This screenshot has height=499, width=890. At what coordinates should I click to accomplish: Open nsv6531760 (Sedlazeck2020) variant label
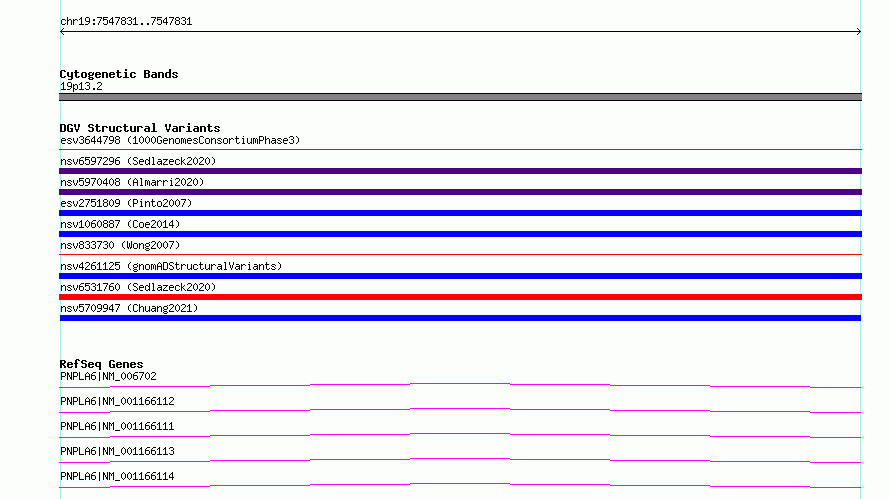point(138,287)
